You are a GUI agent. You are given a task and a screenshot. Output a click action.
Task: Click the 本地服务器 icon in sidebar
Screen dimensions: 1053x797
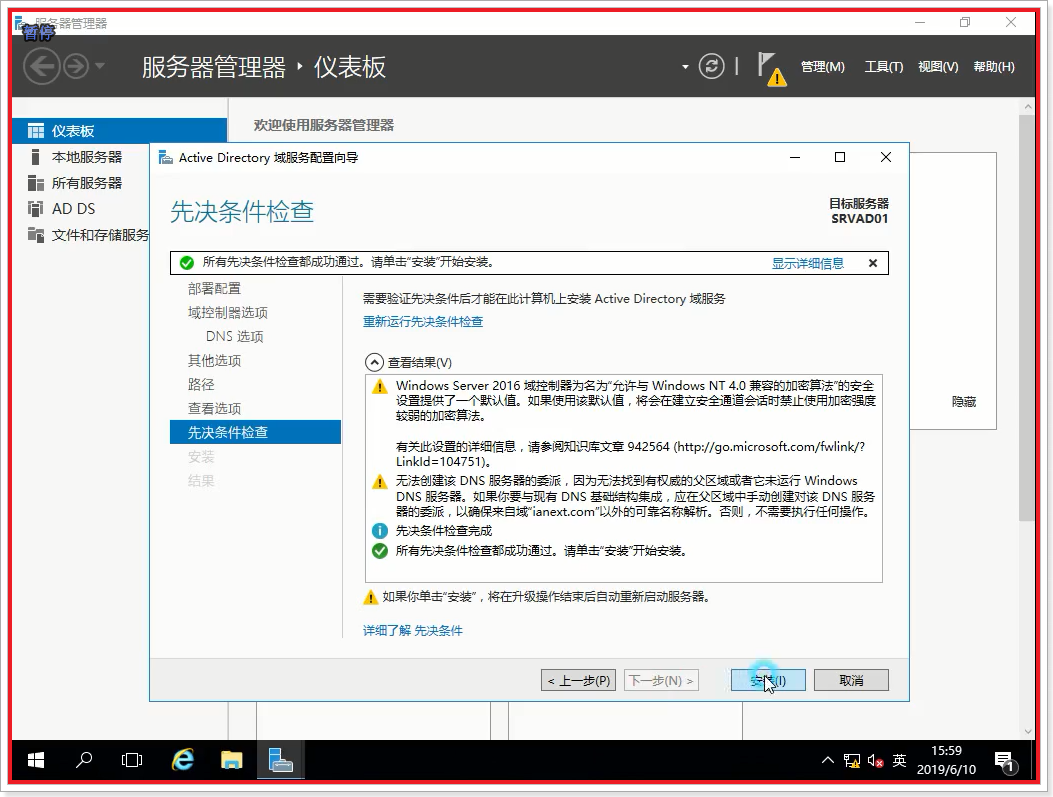click(36, 157)
